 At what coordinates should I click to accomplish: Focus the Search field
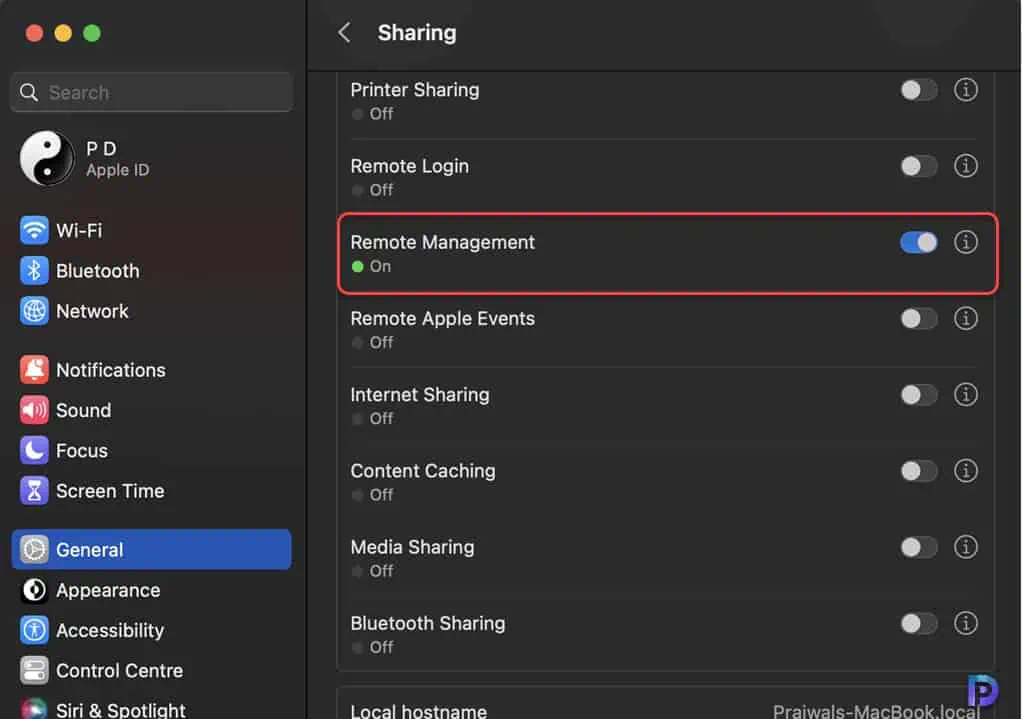[x=151, y=93]
